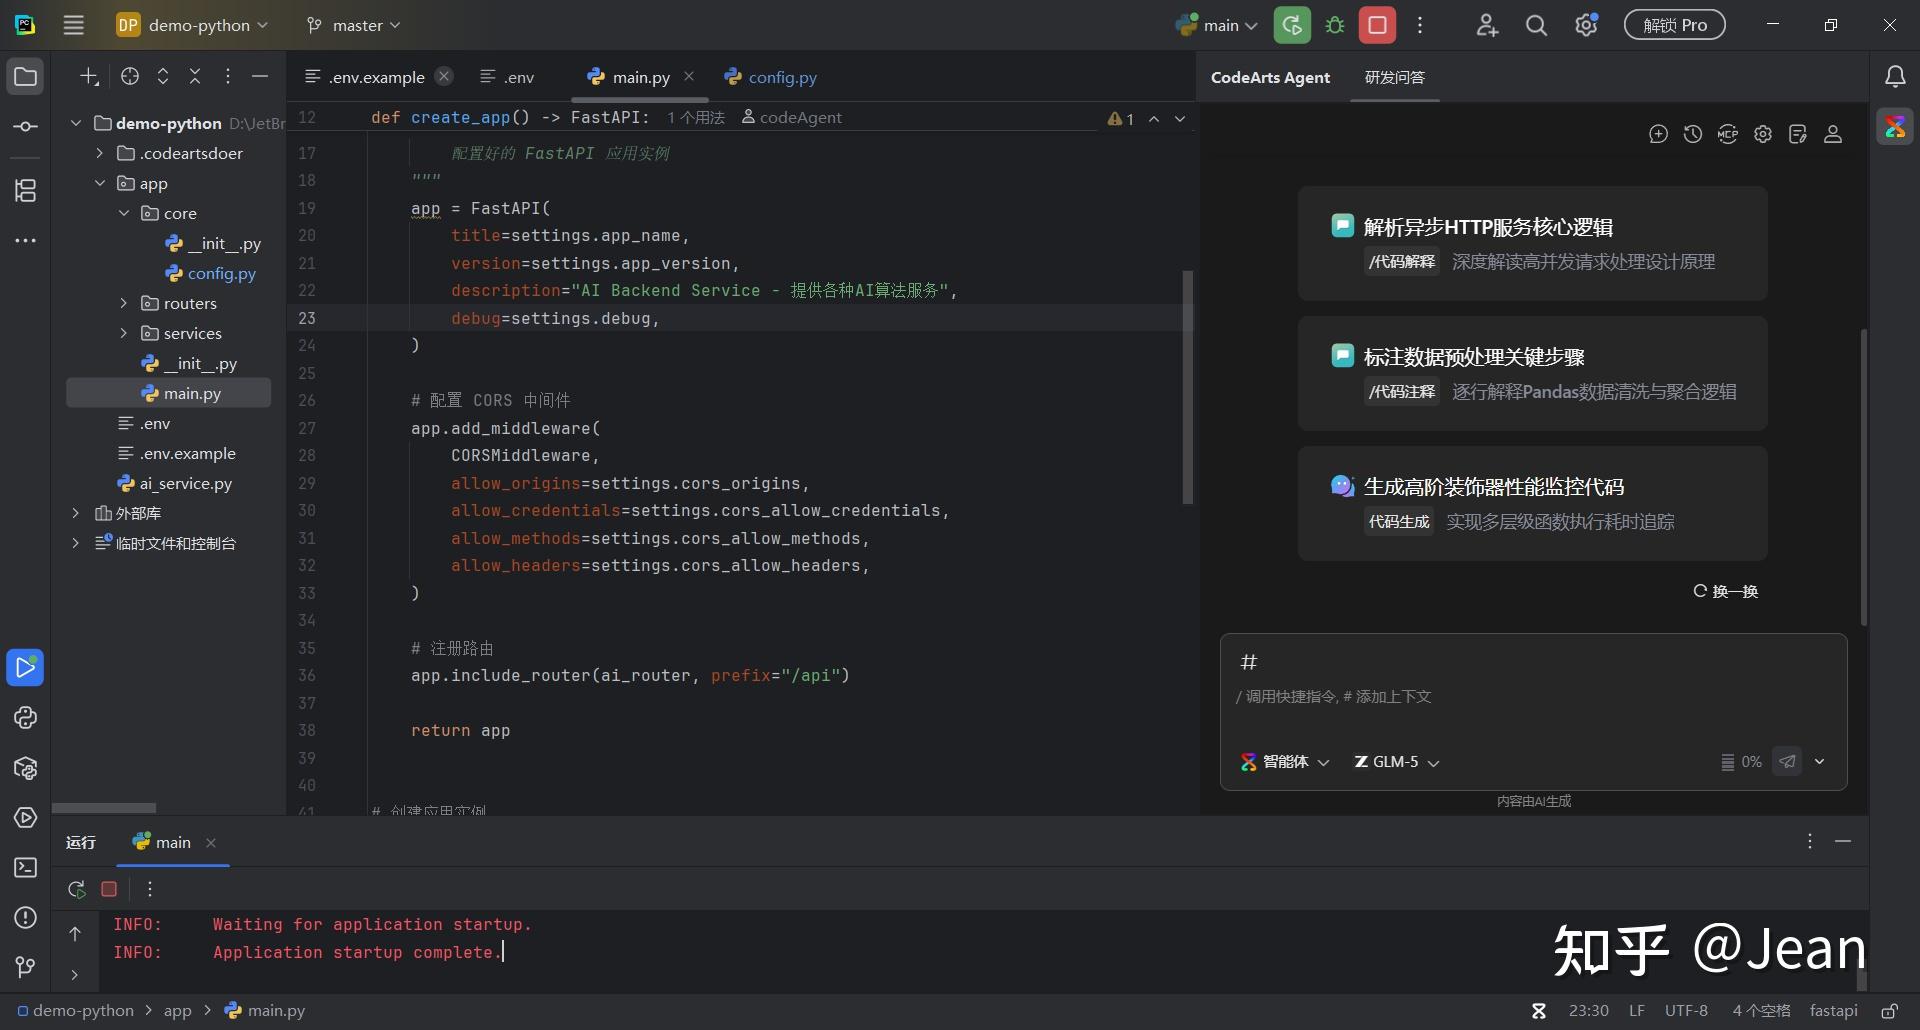1920x1030 pixels.
Task: Stop the running main process in the top toolbar
Action: pyautogui.click(x=1377, y=25)
